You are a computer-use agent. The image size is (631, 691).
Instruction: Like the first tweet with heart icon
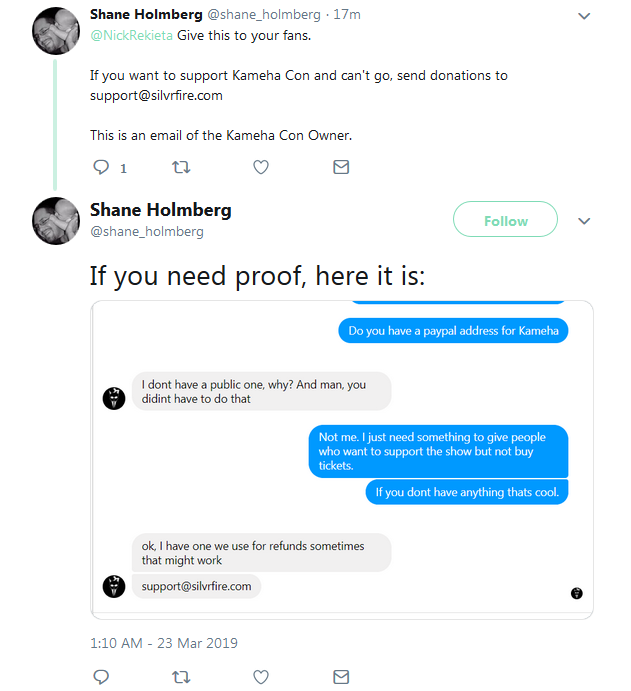tap(261, 167)
